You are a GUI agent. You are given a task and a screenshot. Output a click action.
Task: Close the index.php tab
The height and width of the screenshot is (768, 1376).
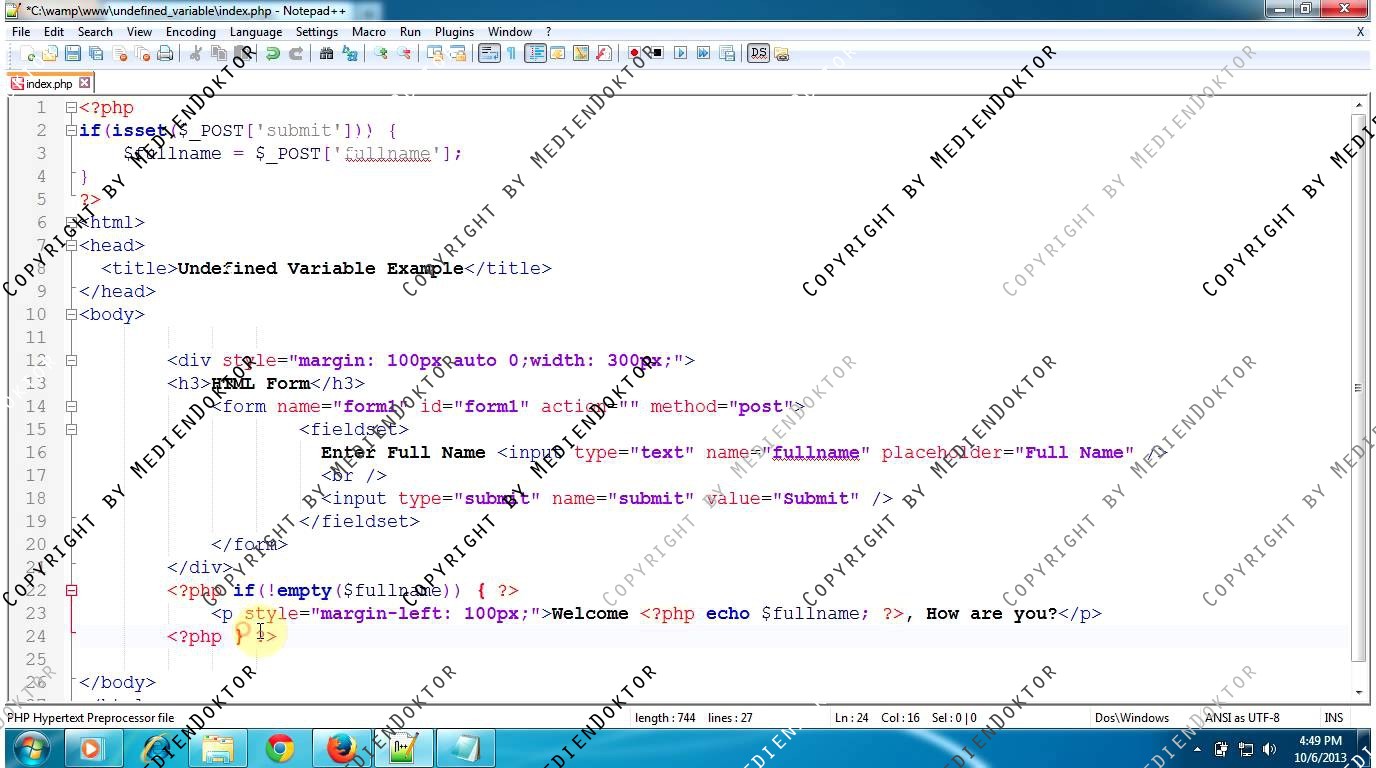point(85,83)
